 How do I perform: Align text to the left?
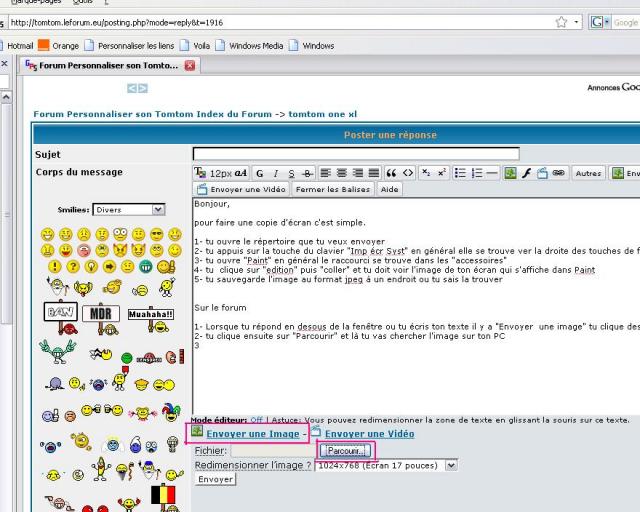click(x=325, y=173)
